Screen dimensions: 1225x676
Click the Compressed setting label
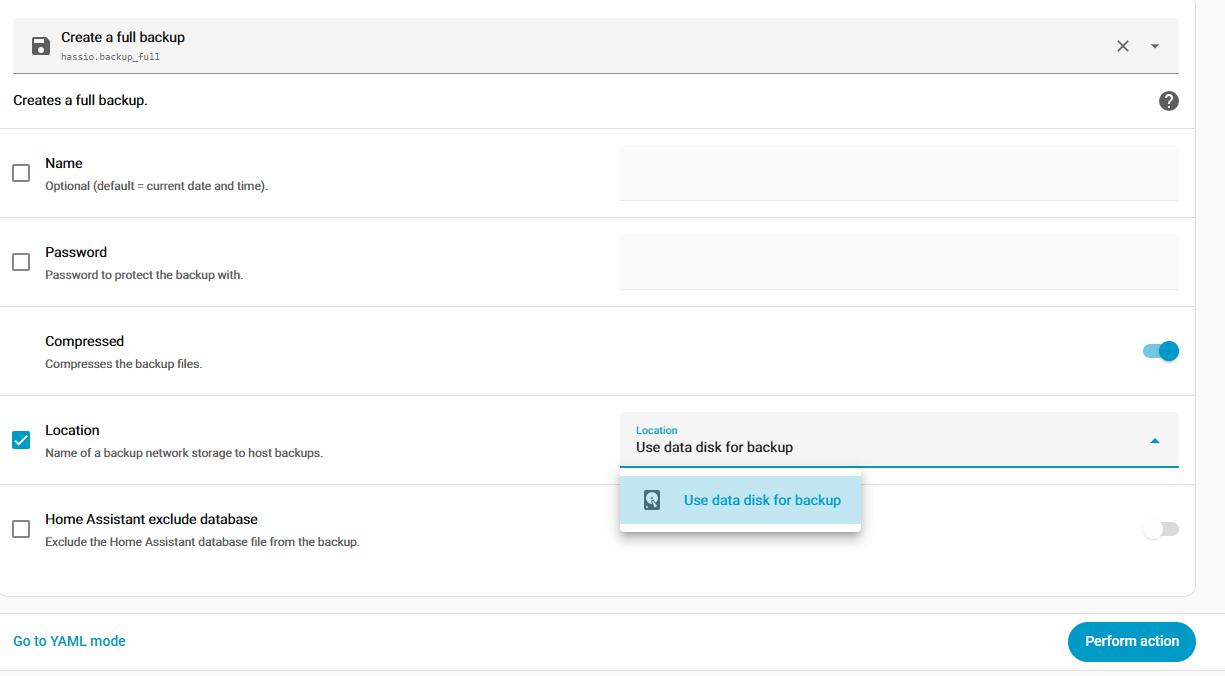pyautogui.click(x=84, y=341)
